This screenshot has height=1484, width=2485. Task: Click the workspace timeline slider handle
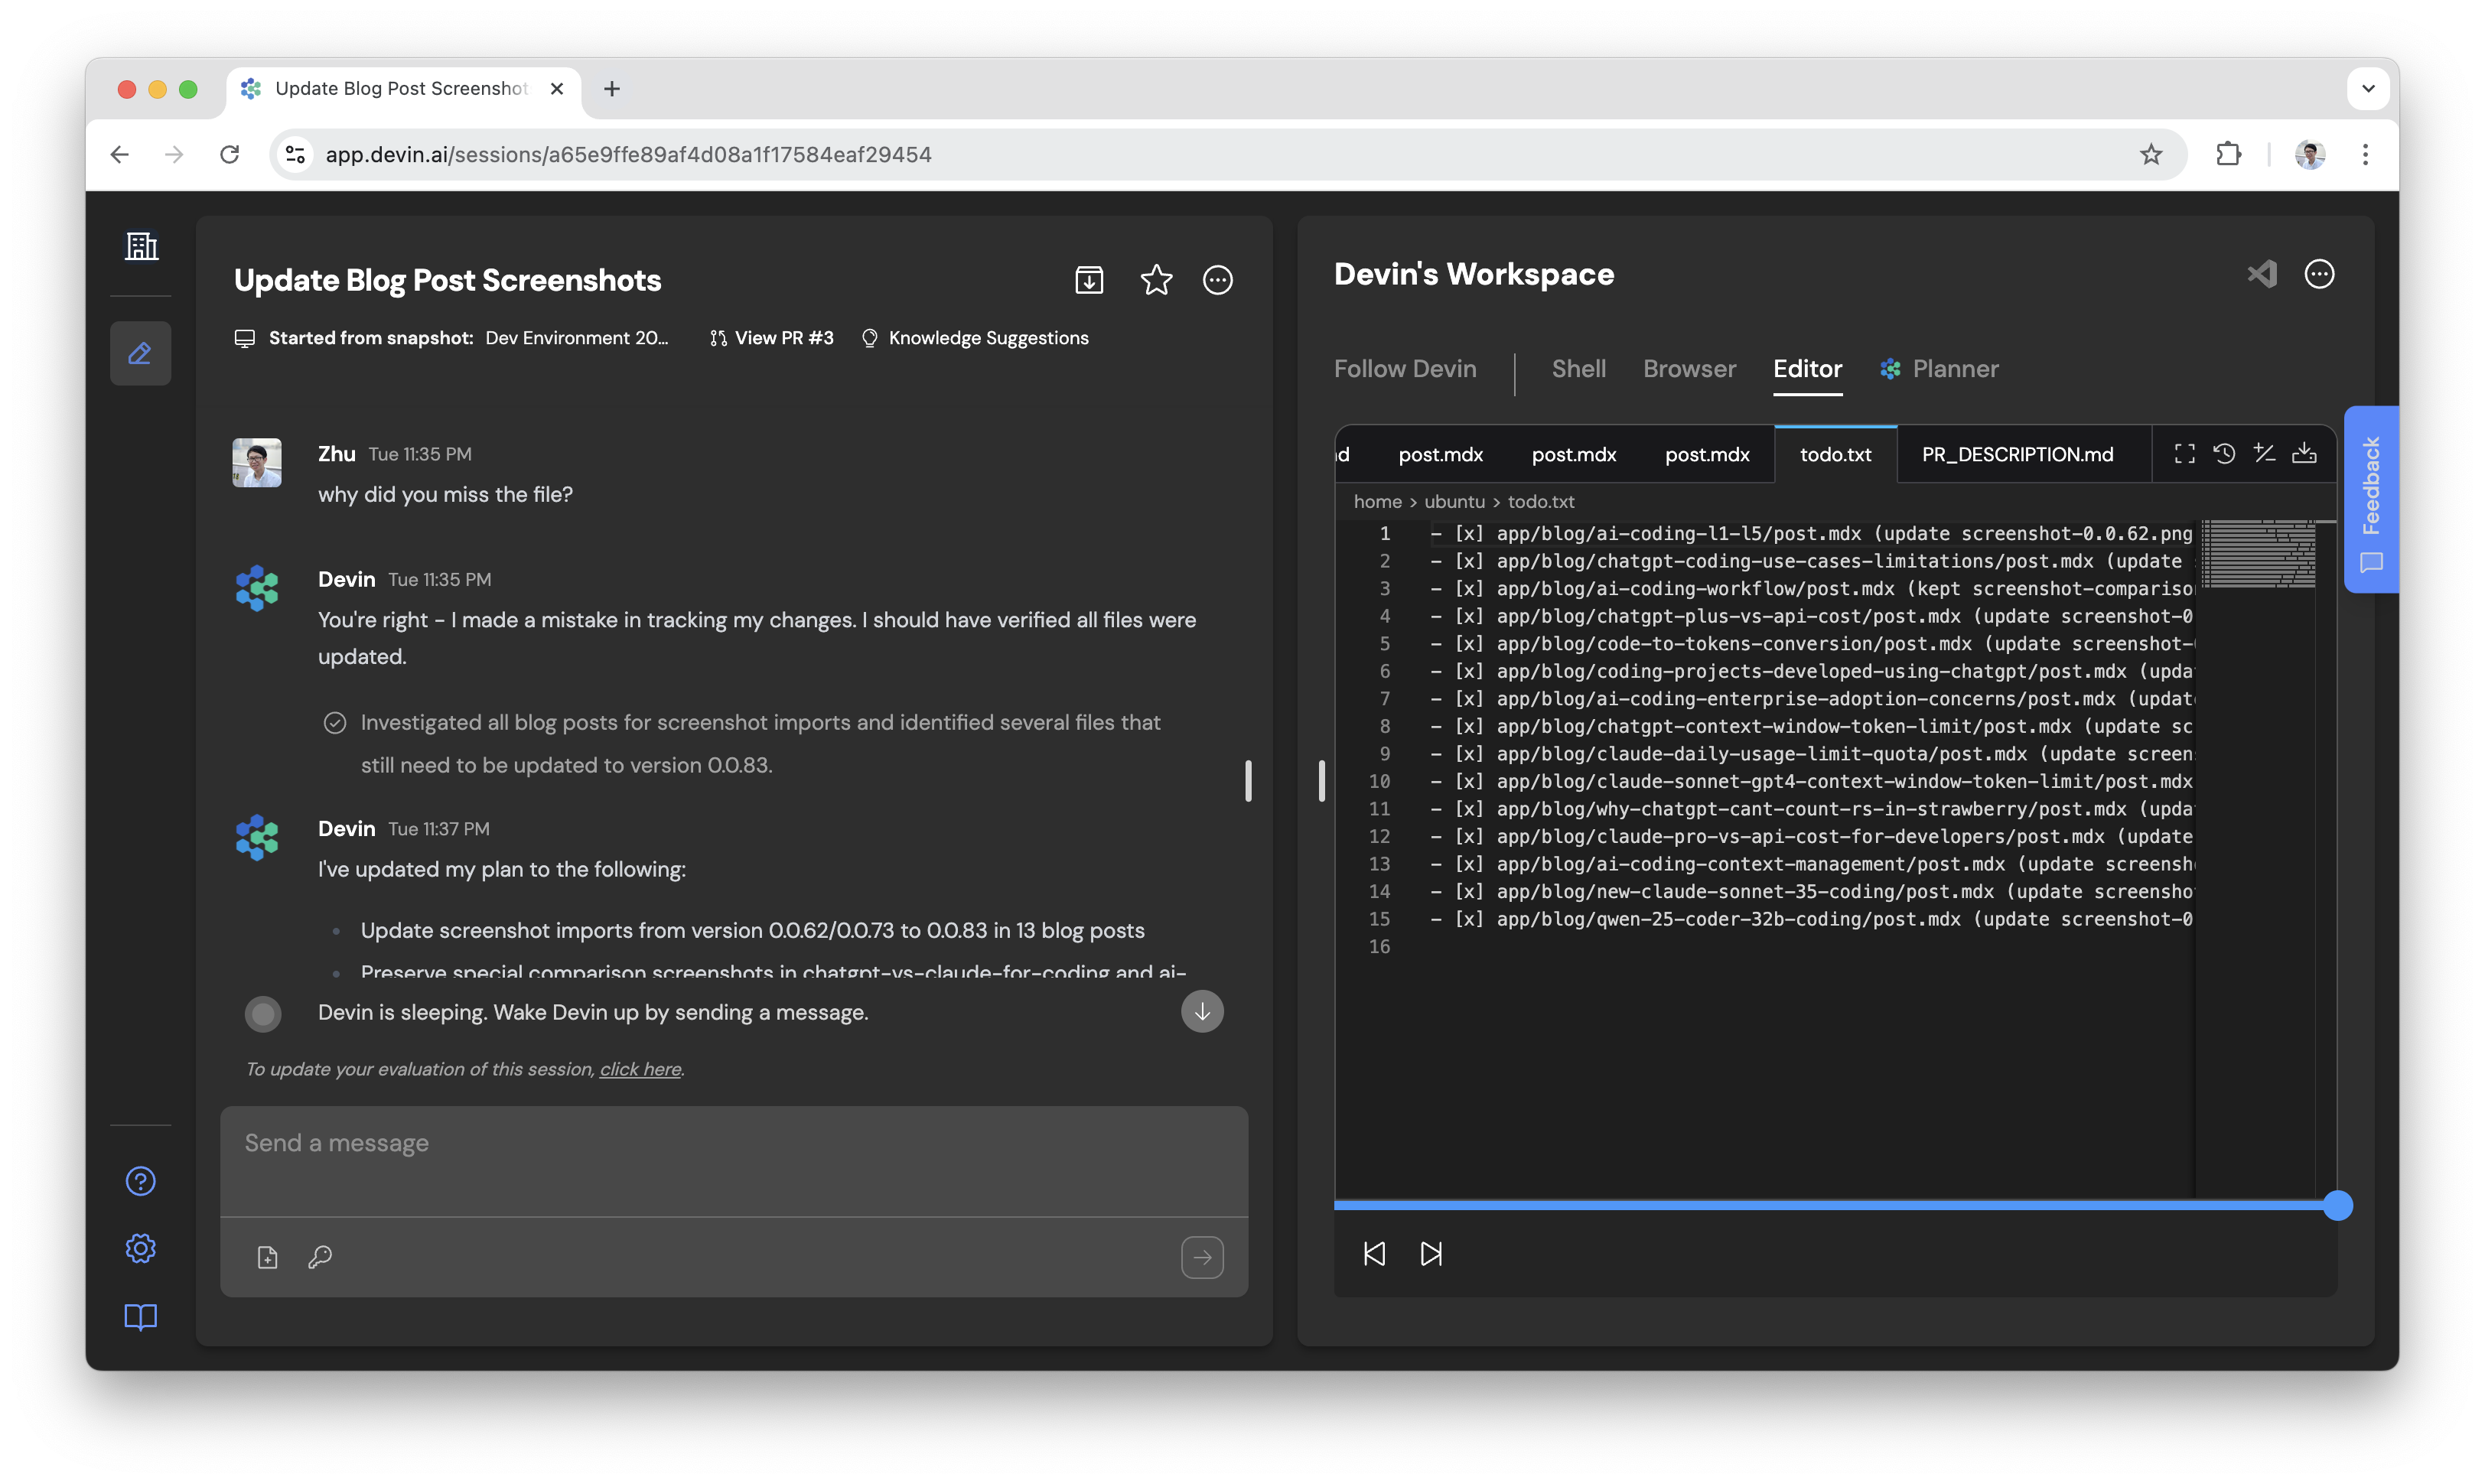point(2337,1205)
